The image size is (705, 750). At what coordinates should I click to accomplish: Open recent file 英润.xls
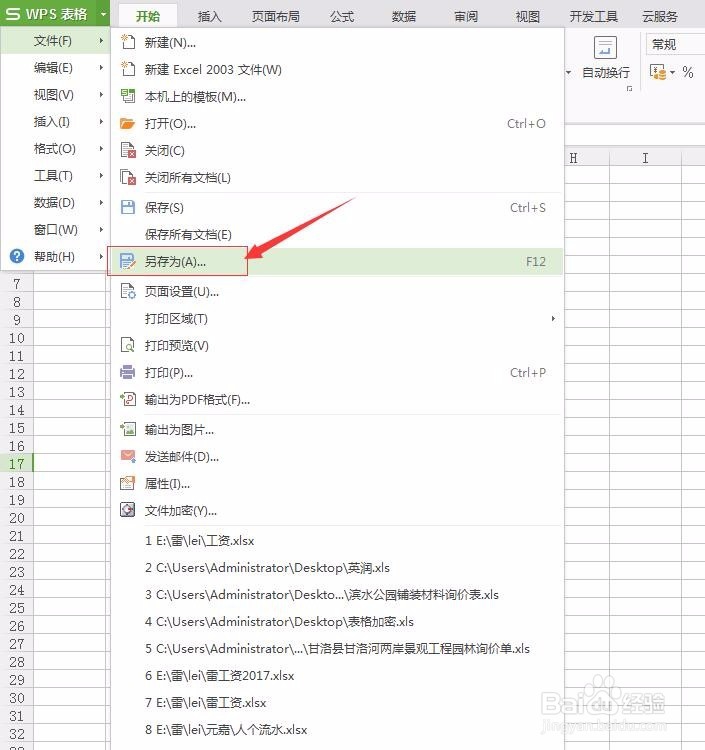click(x=337, y=567)
